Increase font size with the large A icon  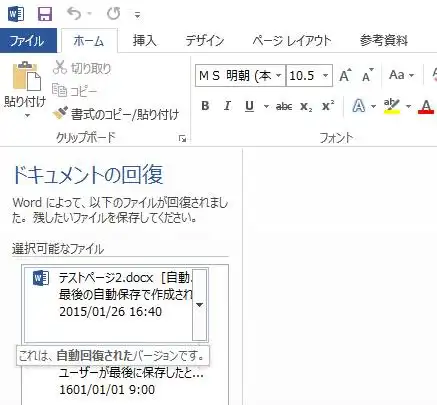click(x=345, y=75)
